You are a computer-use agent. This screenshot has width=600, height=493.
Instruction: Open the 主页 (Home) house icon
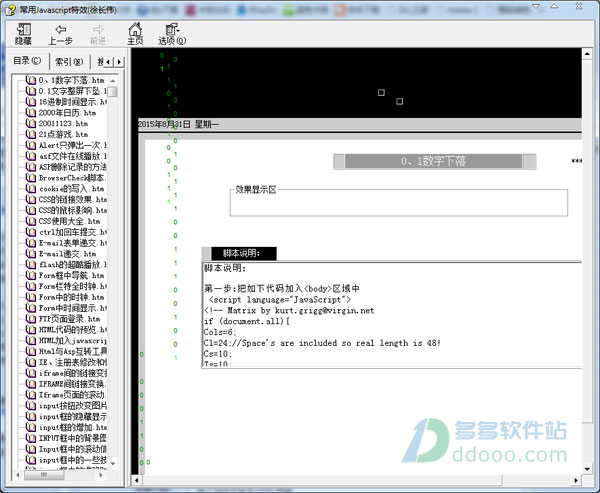click(135, 34)
